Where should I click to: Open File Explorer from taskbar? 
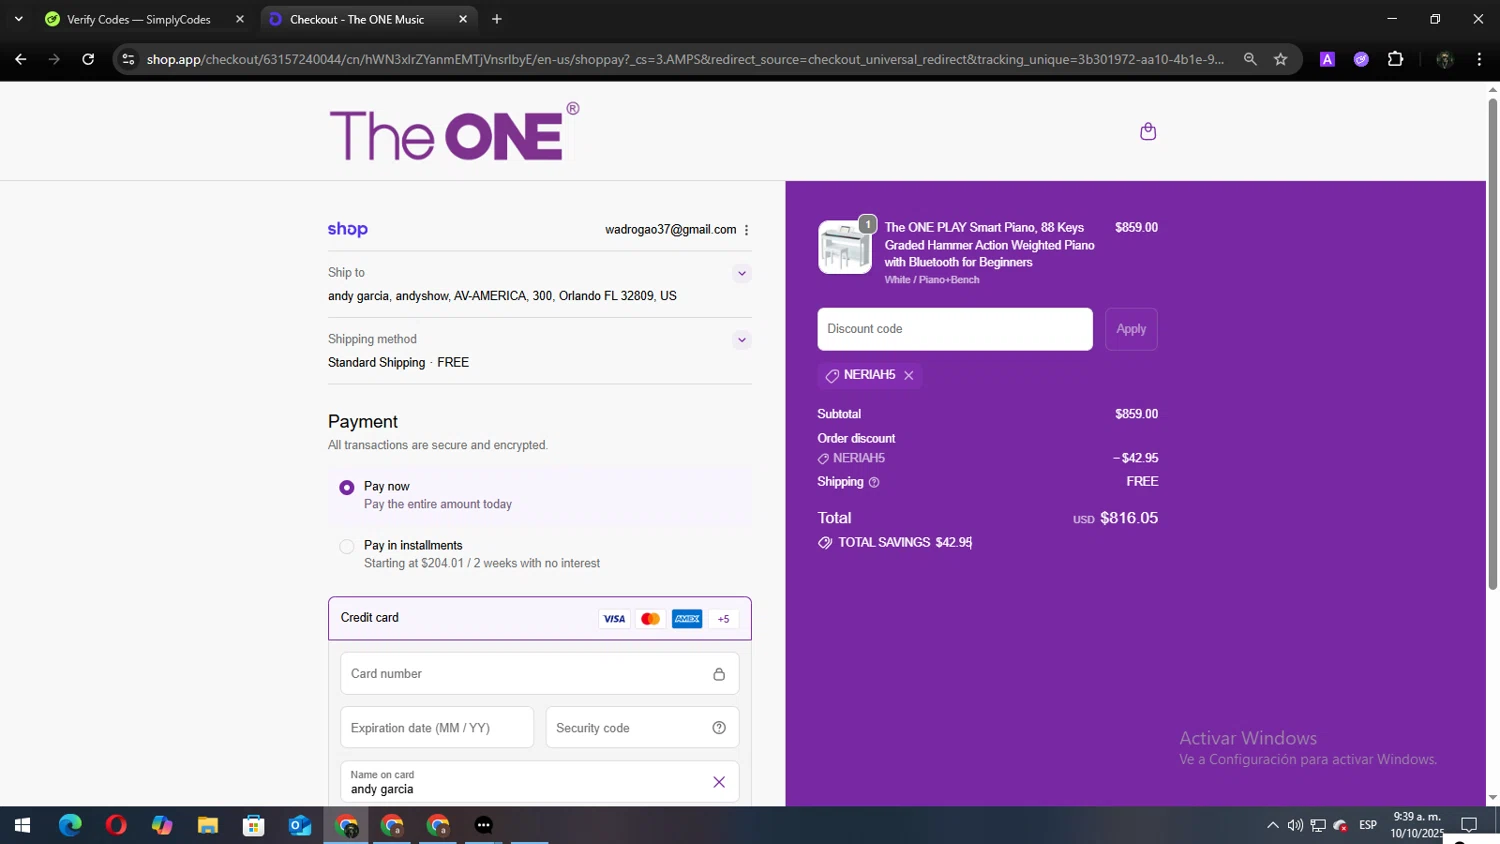(208, 825)
